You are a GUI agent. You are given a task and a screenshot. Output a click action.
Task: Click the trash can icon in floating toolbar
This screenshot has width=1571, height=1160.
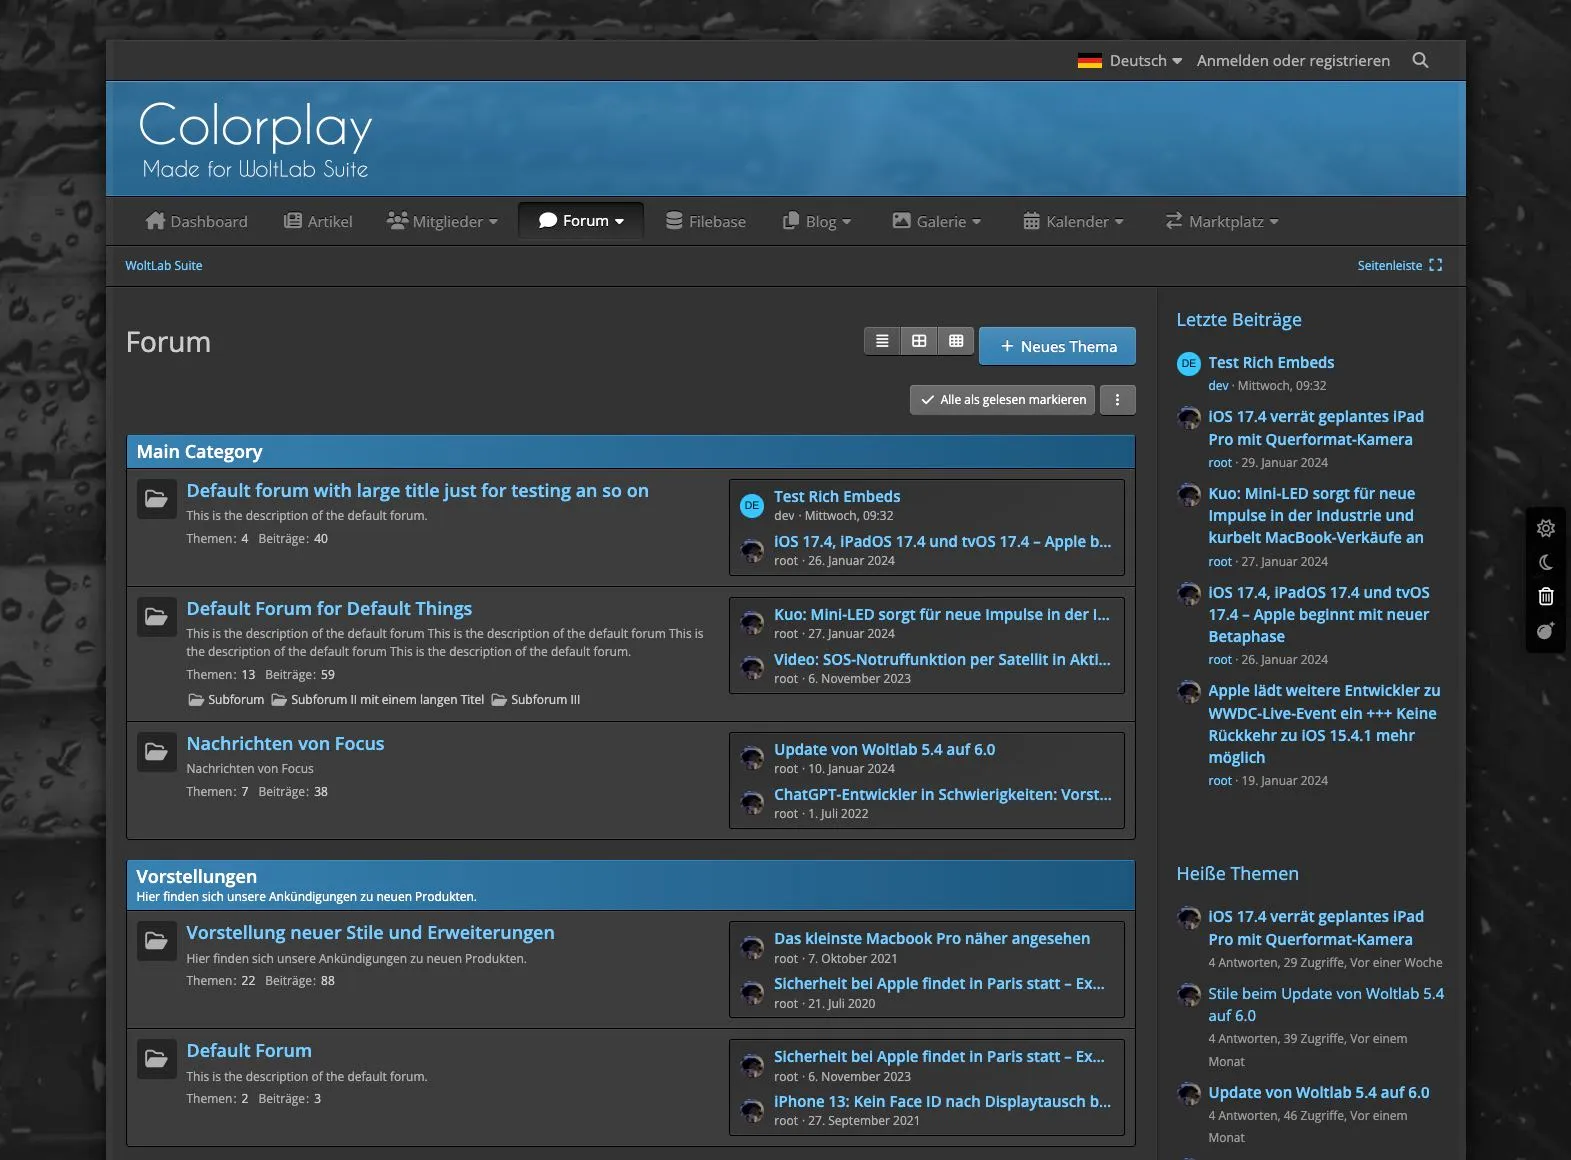point(1545,596)
